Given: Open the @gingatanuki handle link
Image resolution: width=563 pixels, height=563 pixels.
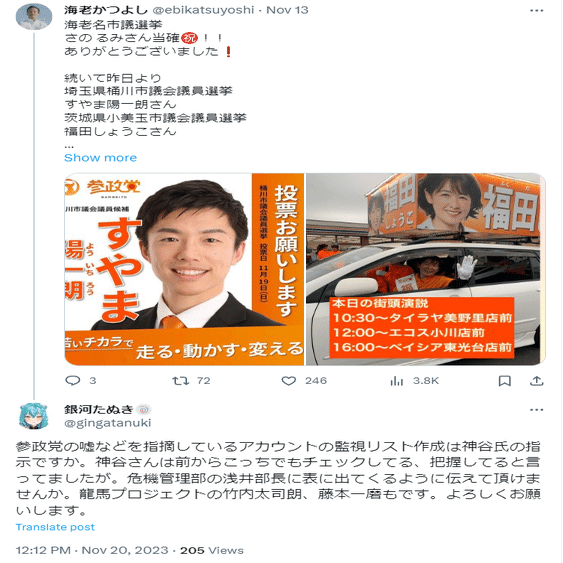Looking at the screenshot, I should (108, 423).
